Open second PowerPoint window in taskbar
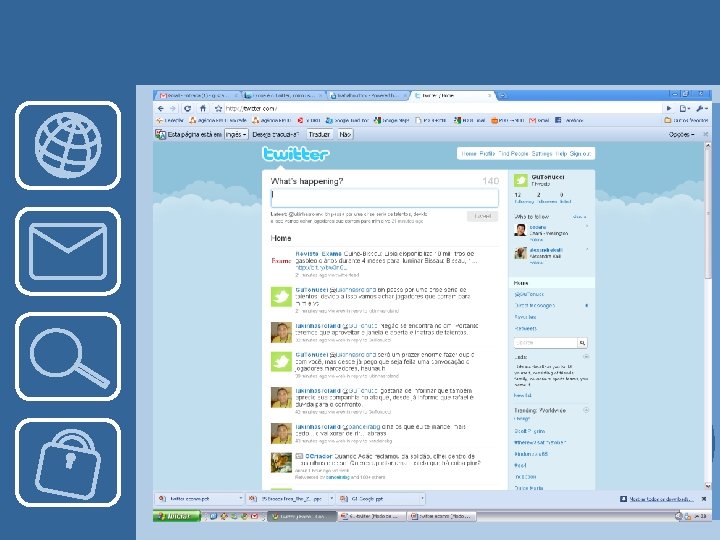 [441, 516]
